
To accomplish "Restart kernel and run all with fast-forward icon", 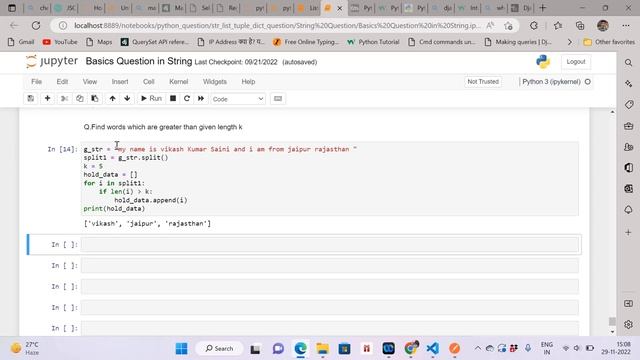I will point(201,98).
